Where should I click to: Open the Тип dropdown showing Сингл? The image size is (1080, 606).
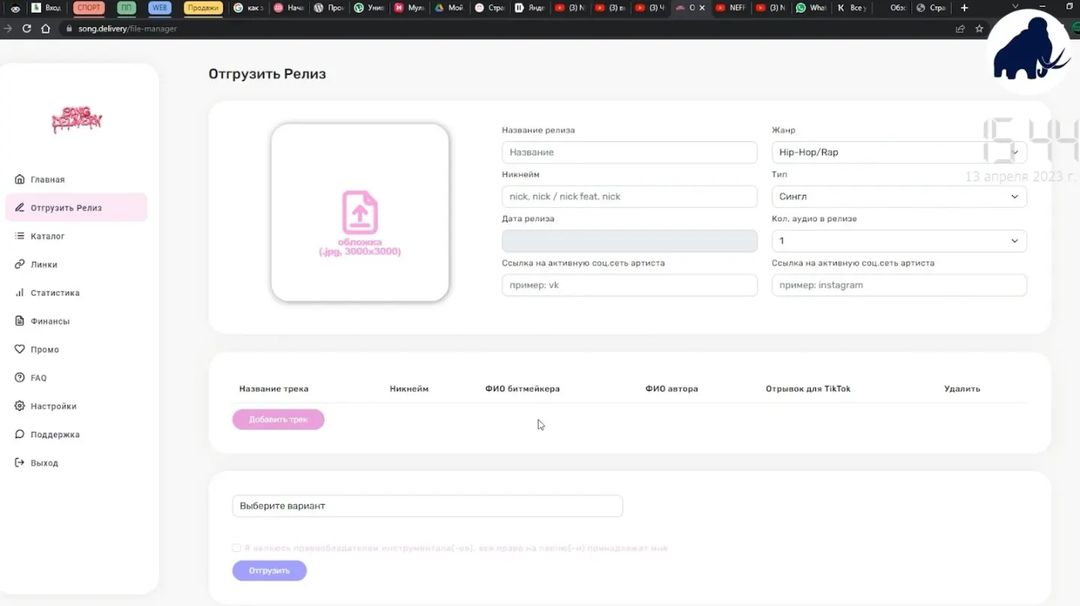(899, 196)
